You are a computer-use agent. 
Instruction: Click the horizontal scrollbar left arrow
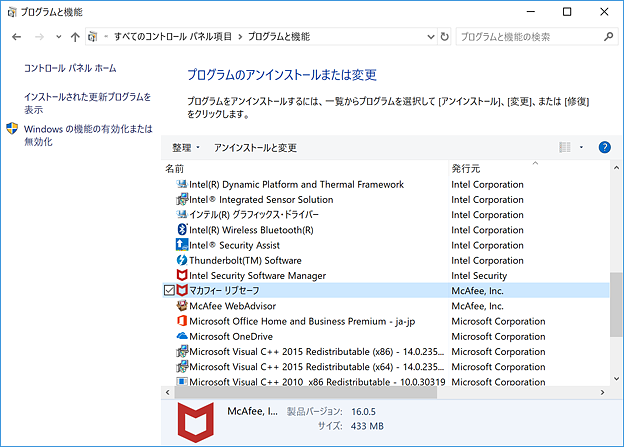coord(168,392)
